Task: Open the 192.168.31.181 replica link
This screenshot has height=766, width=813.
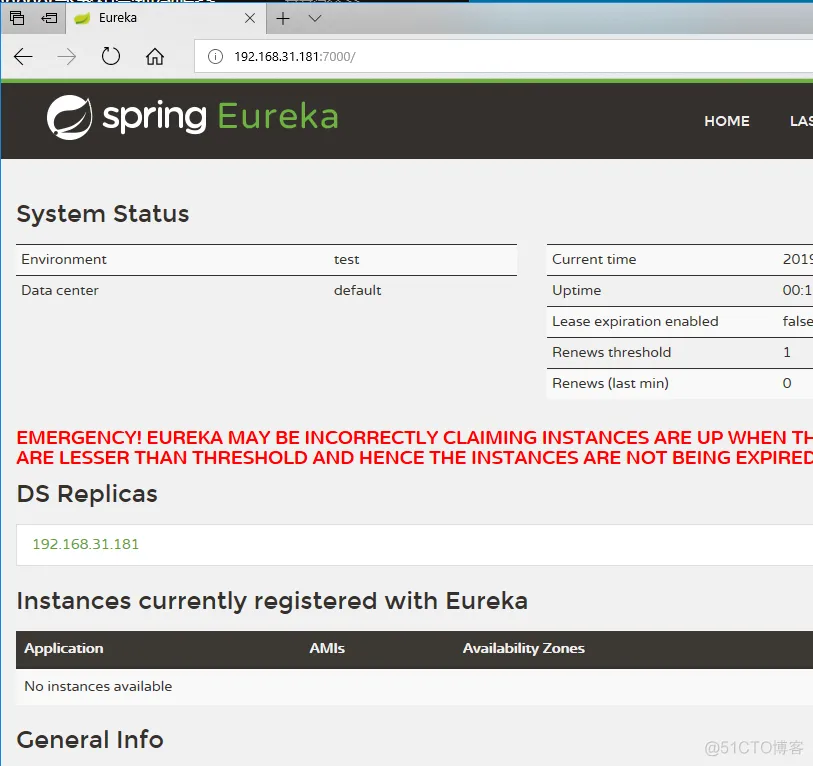Action: coord(86,544)
